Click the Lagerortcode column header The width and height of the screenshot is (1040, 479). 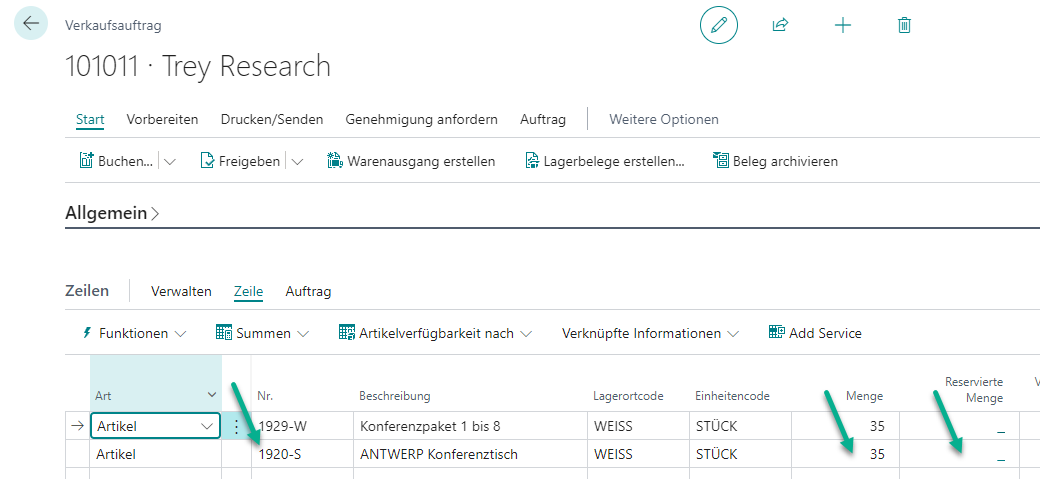(628, 397)
